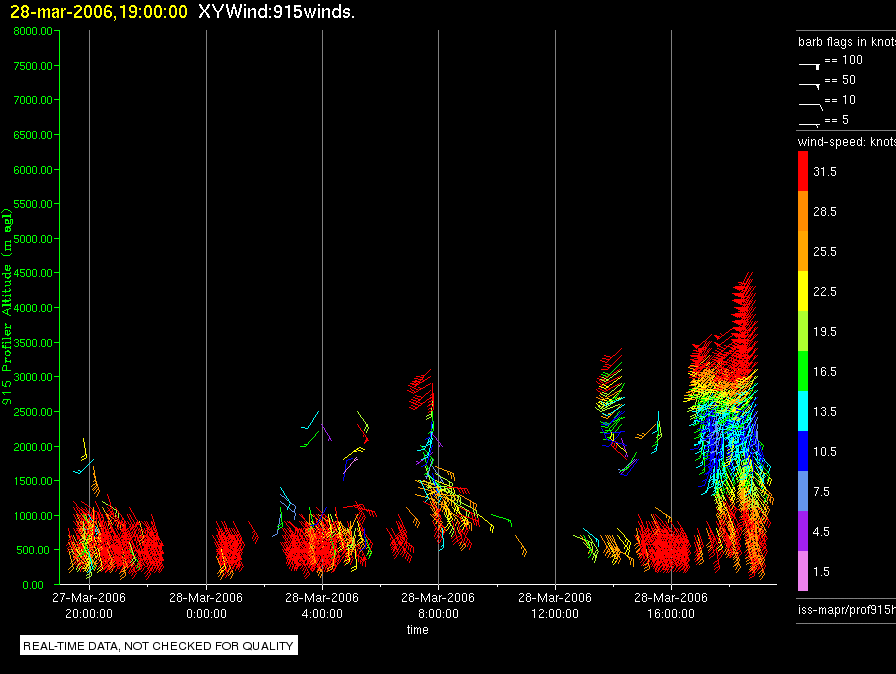
Task: Click the 25.5 wind-speed legend value
Action: [825, 252]
